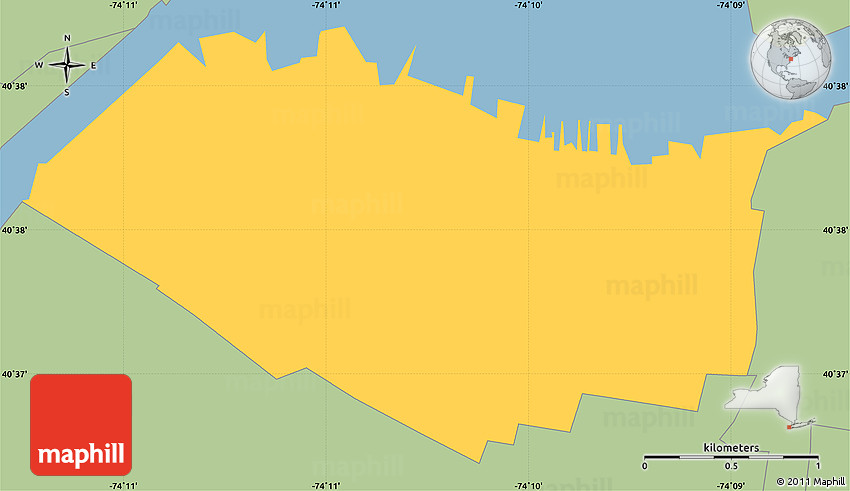Screen dimensions: 850x491
Task: Click the red marker below New York outline
Action: [790, 428]
